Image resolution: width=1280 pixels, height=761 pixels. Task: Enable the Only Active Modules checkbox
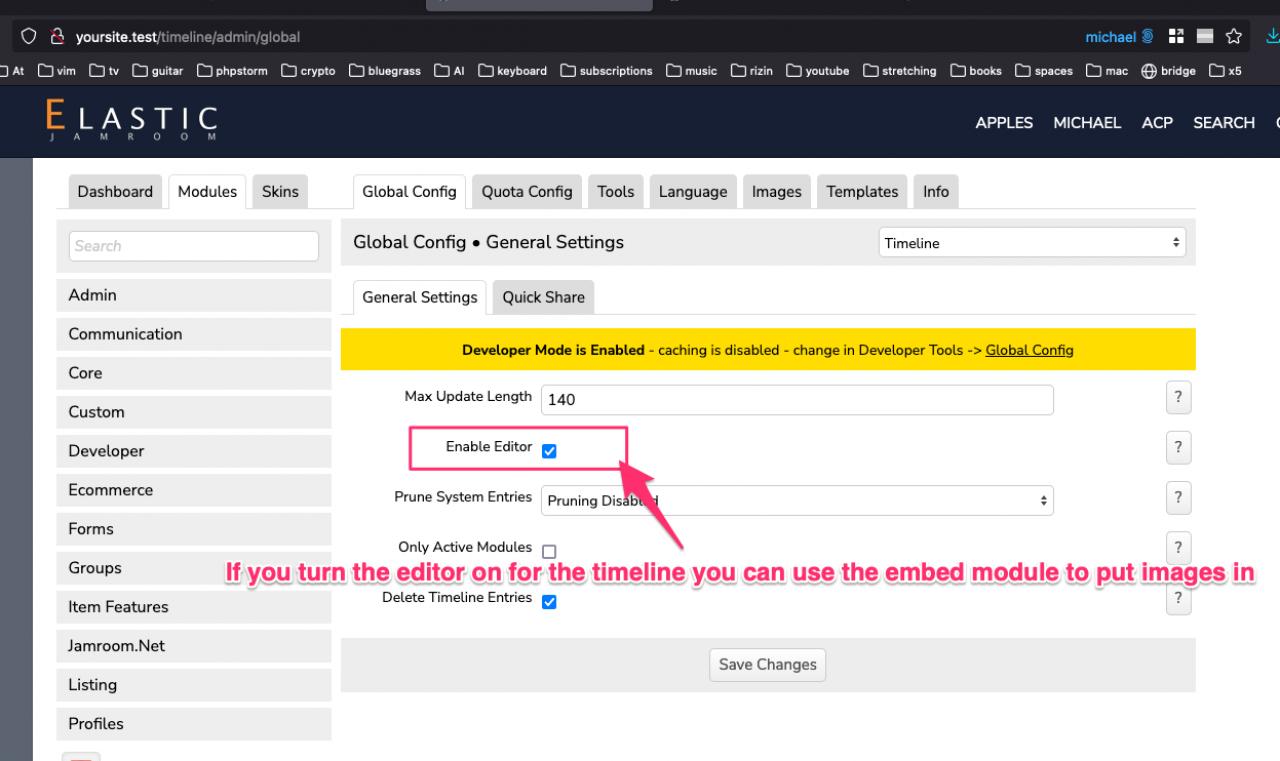[549, 551]
